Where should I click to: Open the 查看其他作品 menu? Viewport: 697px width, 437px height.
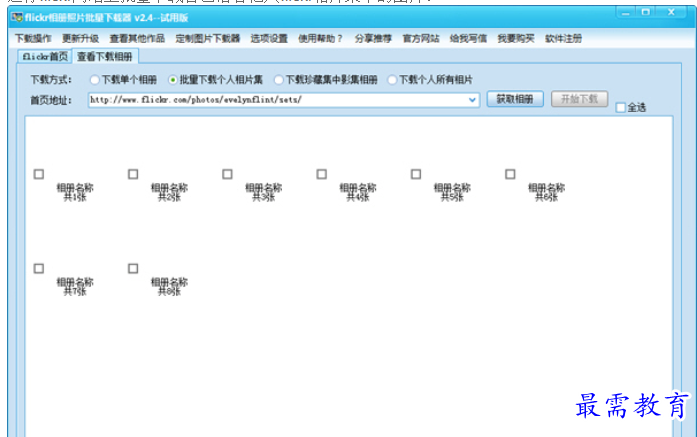137,39
